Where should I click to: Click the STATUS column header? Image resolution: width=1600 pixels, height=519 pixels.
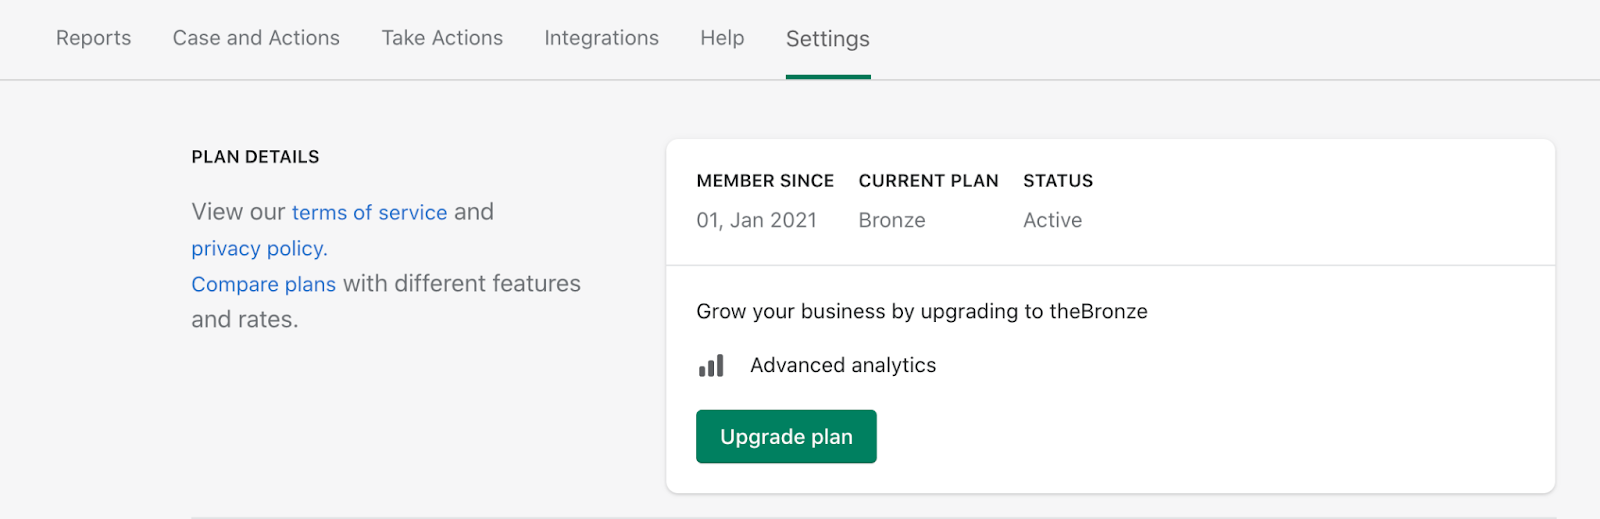click(x=1058, y=181)
